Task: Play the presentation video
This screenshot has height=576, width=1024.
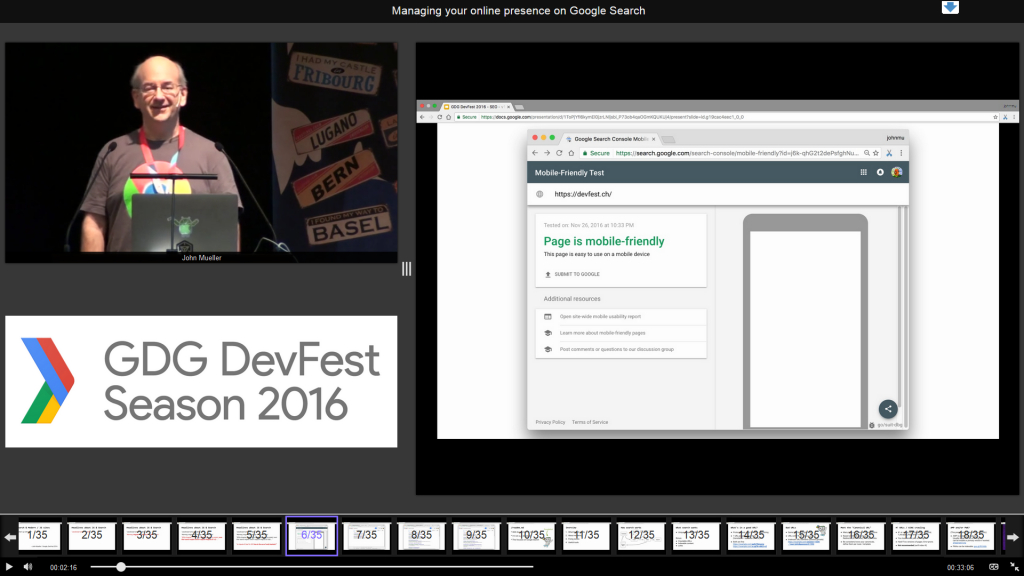Action: coord(9,567)
